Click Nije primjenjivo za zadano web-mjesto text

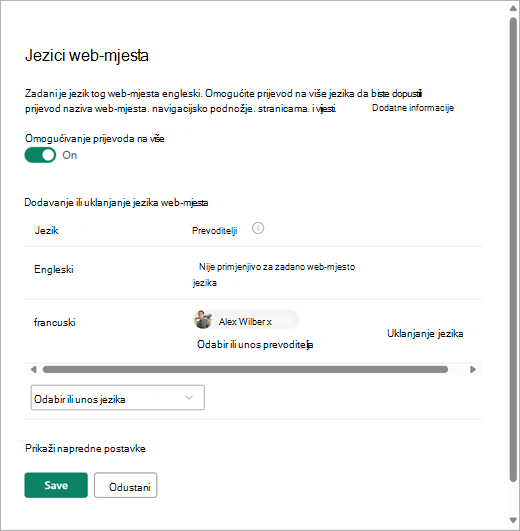[277, 267]
